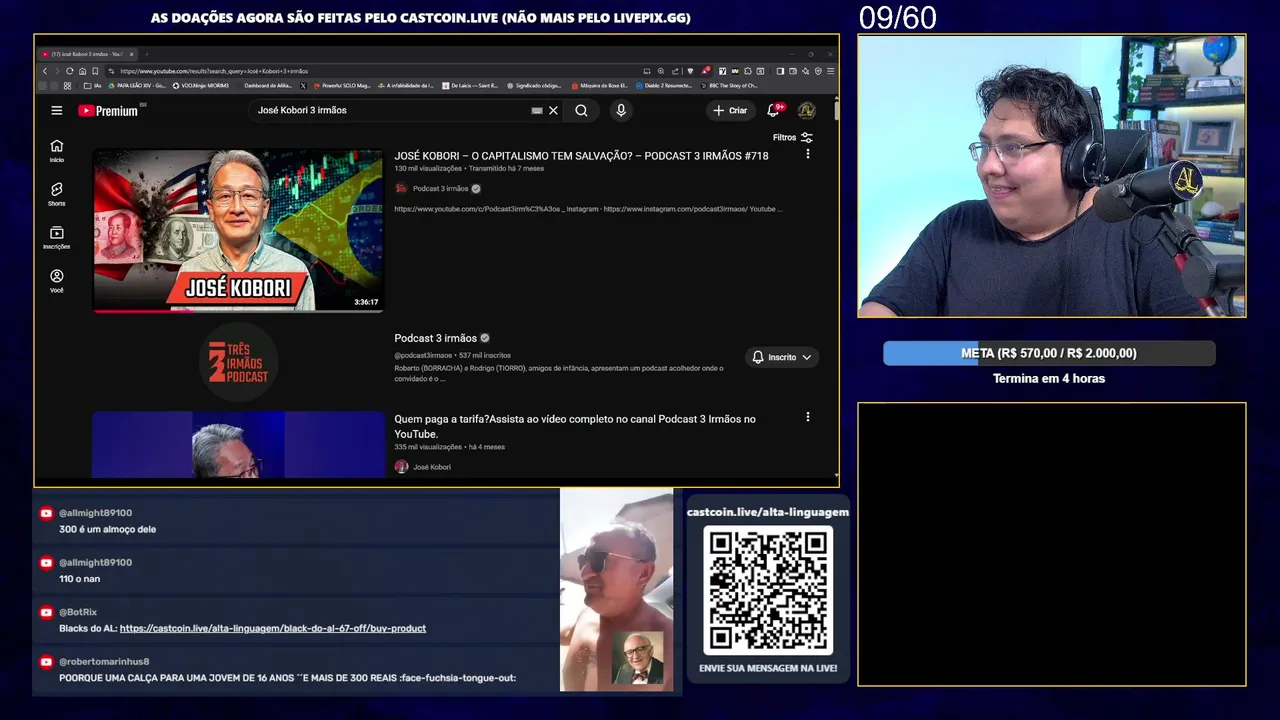1280x720 pixels.
Task: Click the browser home button
Action: click(82, 71)
